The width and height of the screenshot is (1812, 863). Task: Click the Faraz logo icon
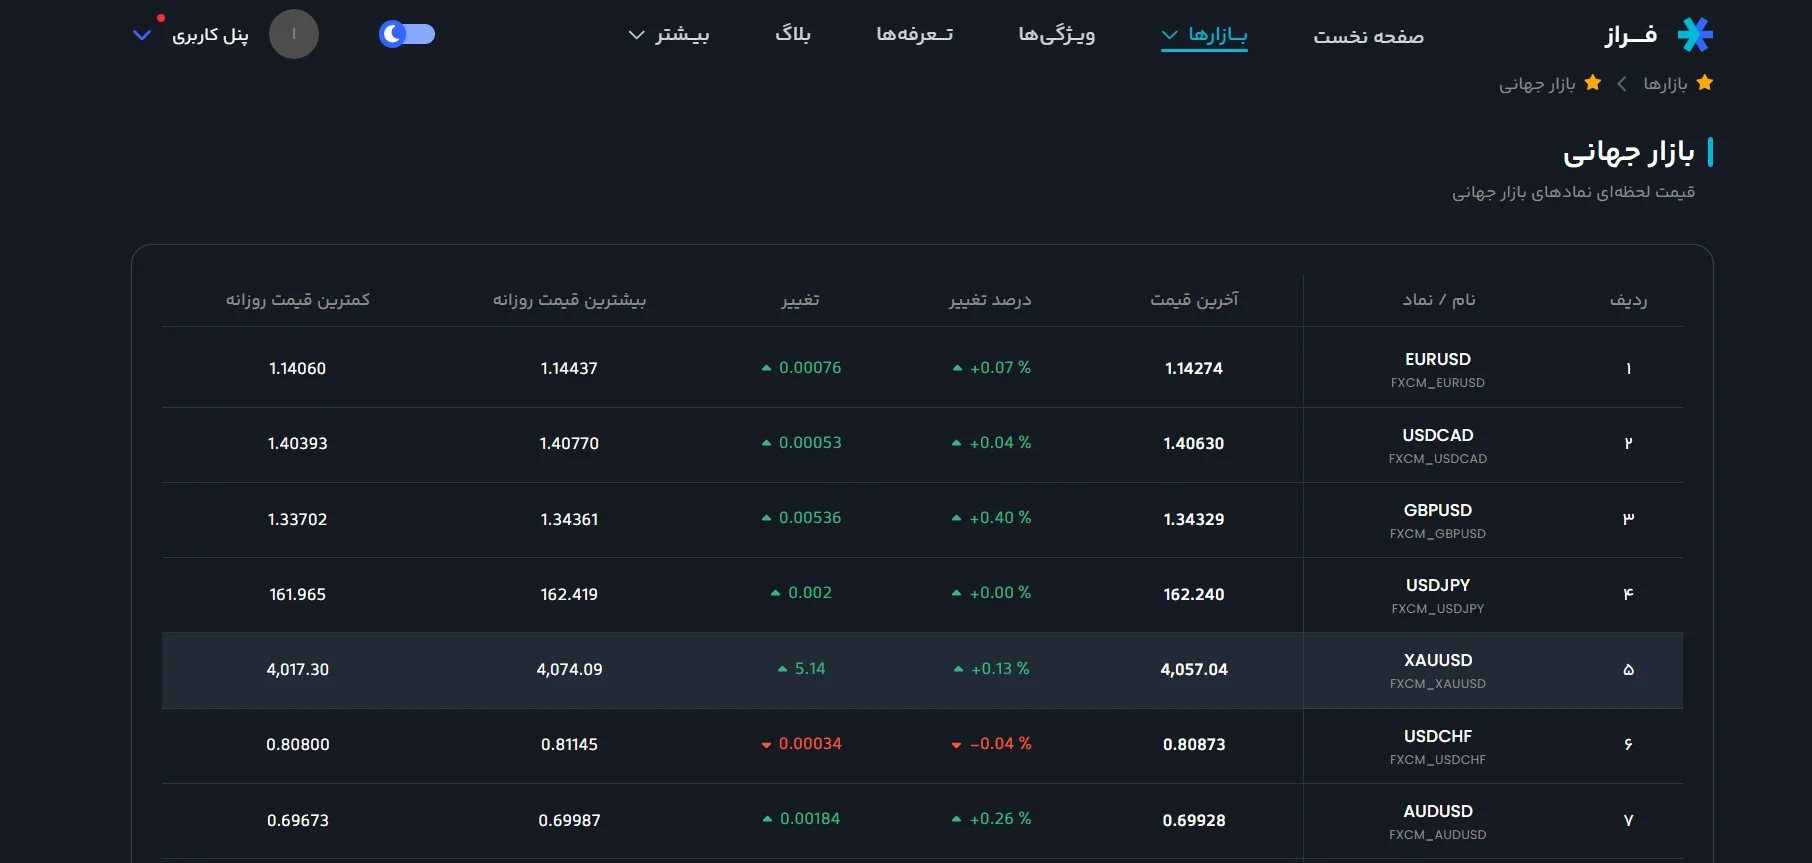tap(1695, 35)
